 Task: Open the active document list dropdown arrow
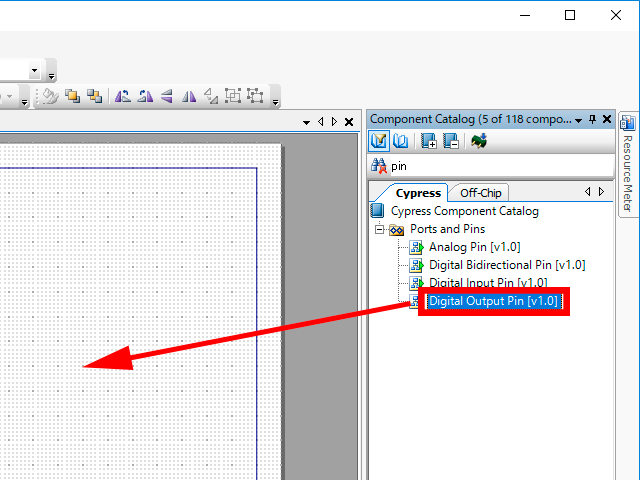tap(307, 122)
